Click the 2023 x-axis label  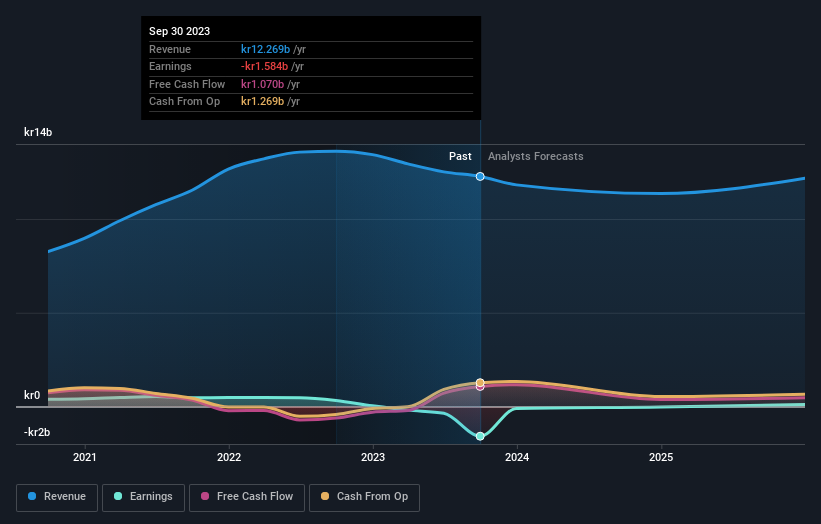373,457
